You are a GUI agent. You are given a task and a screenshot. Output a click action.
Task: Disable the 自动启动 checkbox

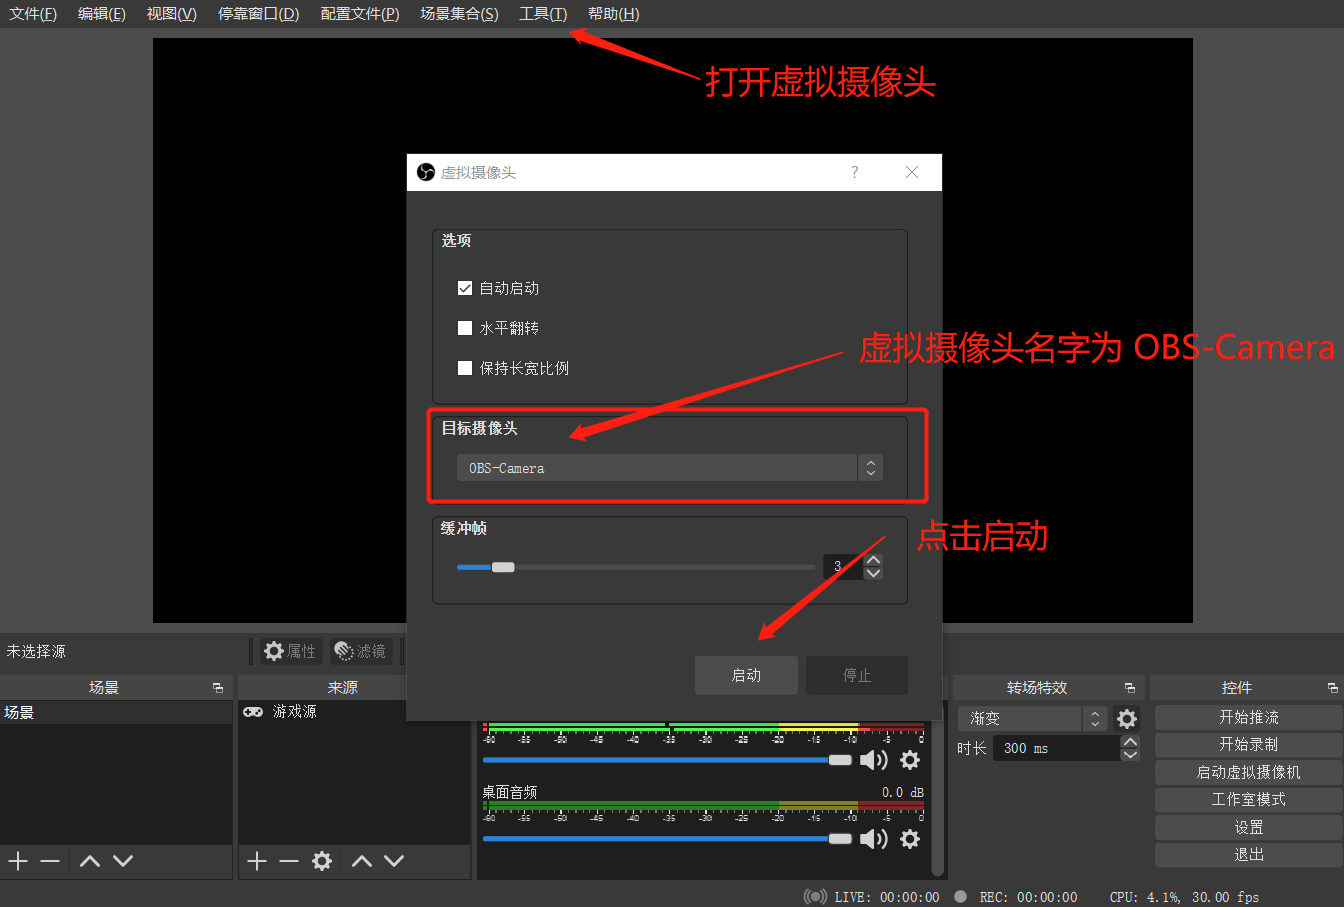coord(465,288)
